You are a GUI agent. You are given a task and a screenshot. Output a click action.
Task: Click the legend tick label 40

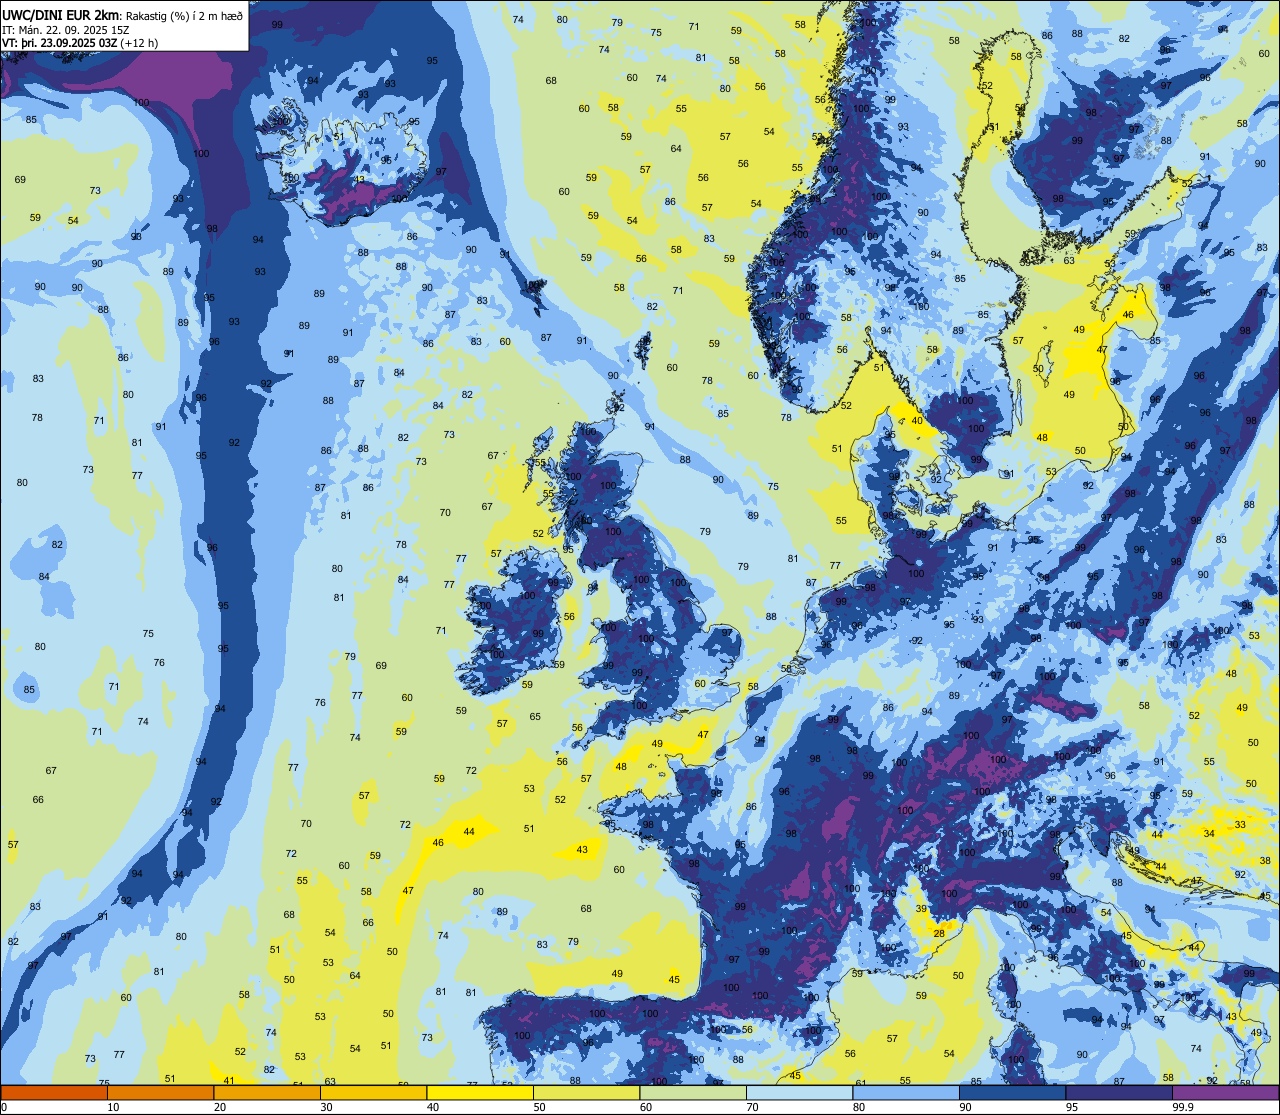[x=433, y=1107]
